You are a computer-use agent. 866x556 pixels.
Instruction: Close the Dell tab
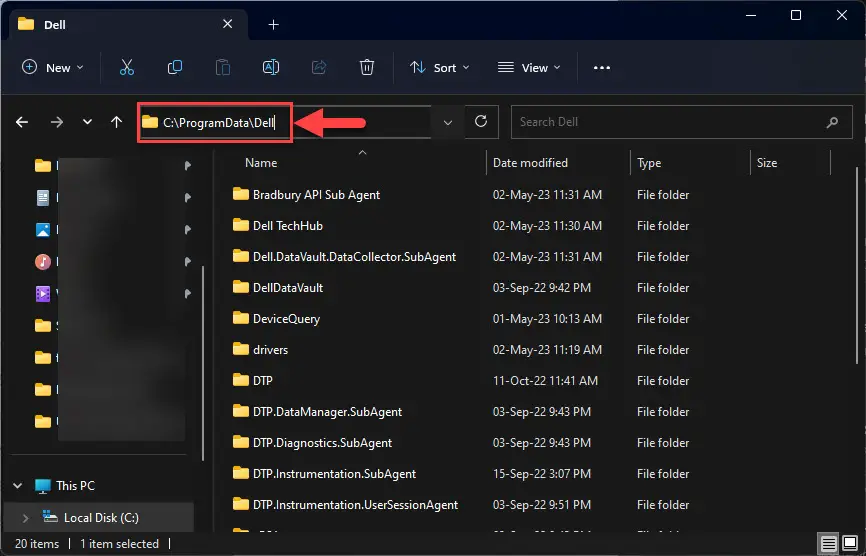tap(228, 24)
